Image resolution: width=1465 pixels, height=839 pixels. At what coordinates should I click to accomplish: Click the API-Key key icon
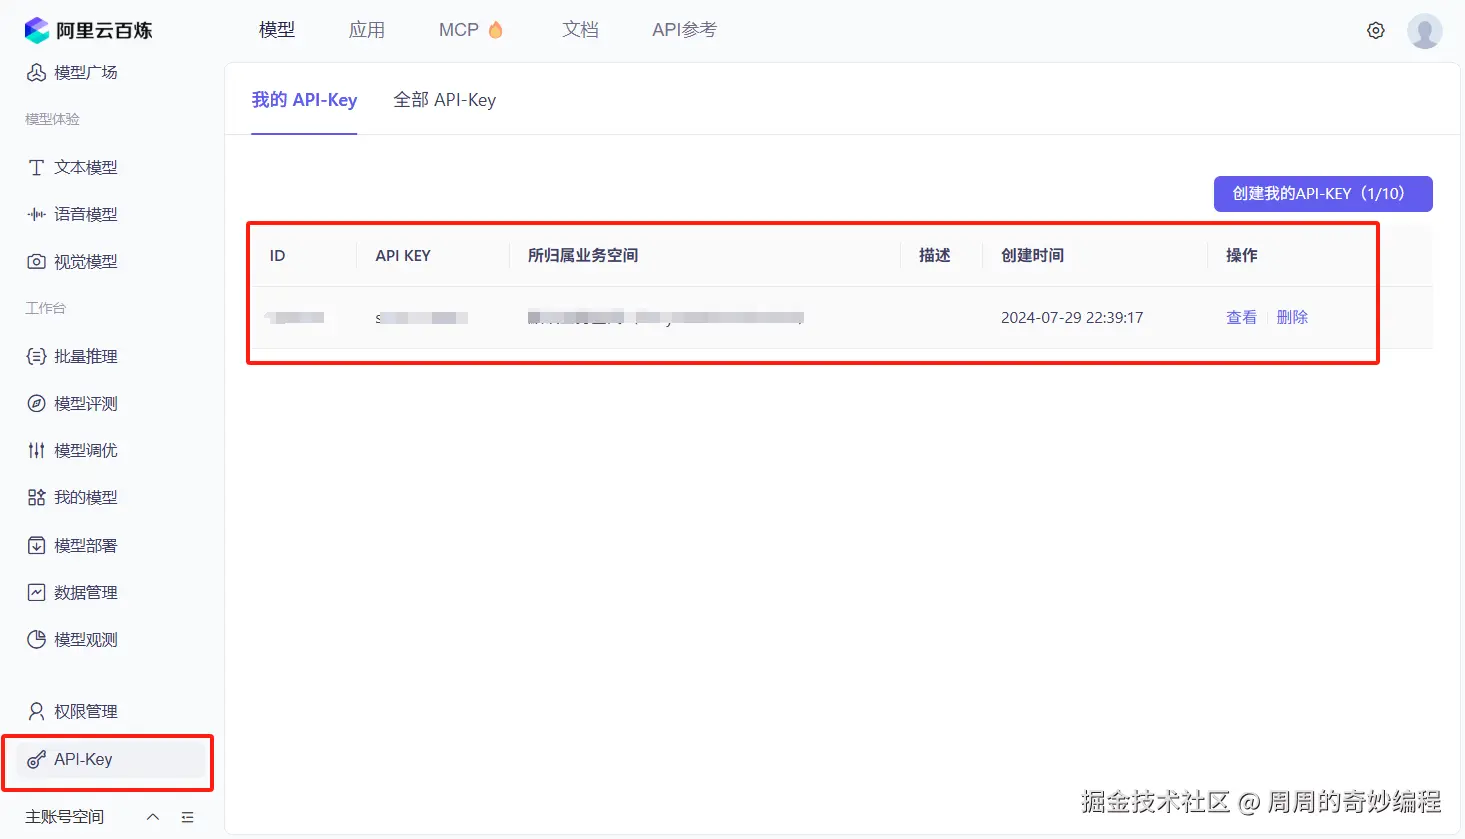click(36, 759)
